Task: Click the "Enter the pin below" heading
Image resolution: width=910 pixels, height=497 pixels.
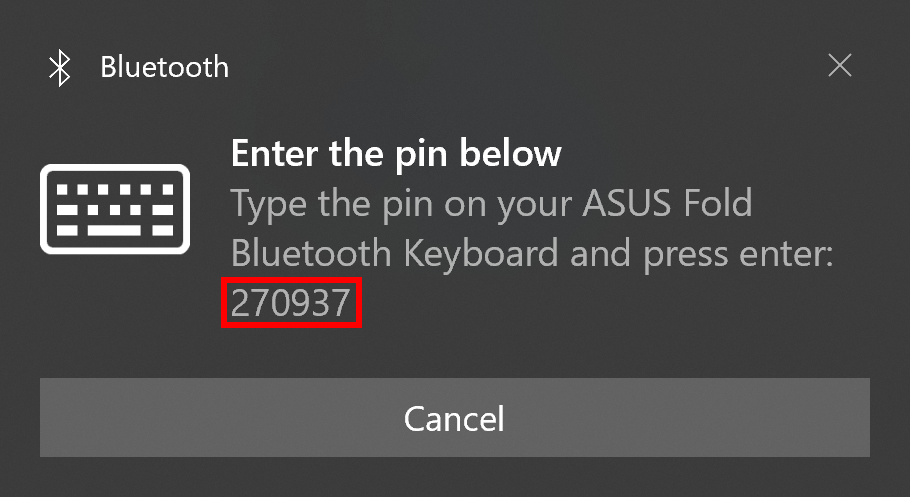Action: pyautogui.click(x=396, y=153)
